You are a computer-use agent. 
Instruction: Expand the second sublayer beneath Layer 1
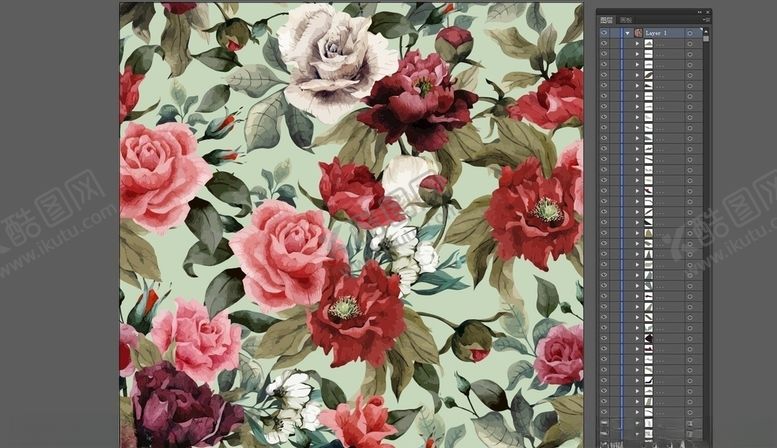pyautogui.click(x=637, y=55)
